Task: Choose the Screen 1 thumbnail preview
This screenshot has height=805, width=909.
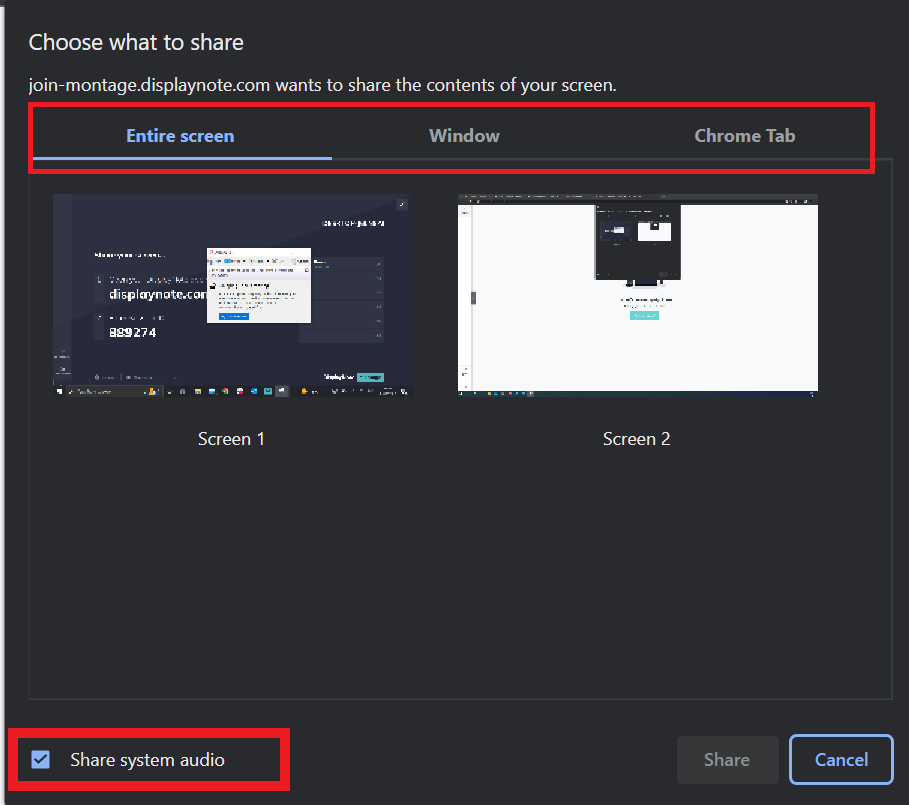Action: point(232,295)
